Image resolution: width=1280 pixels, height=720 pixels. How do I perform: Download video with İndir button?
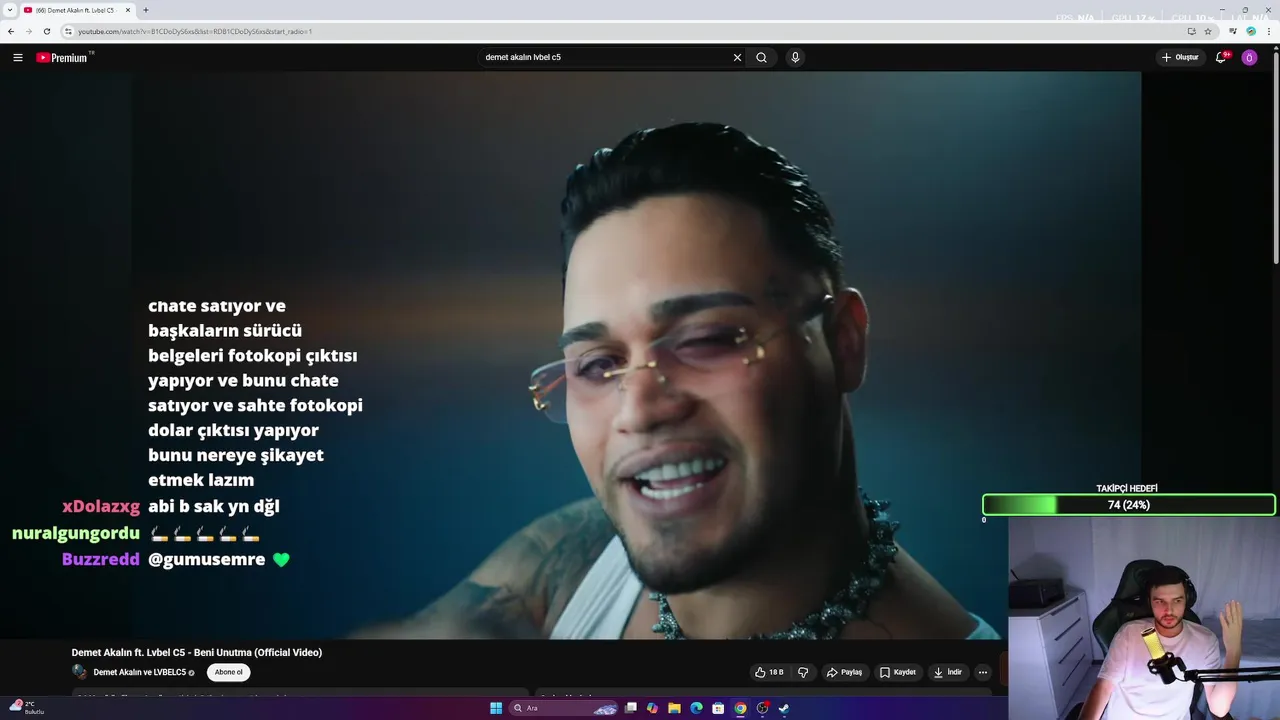(x=947, y=672)
